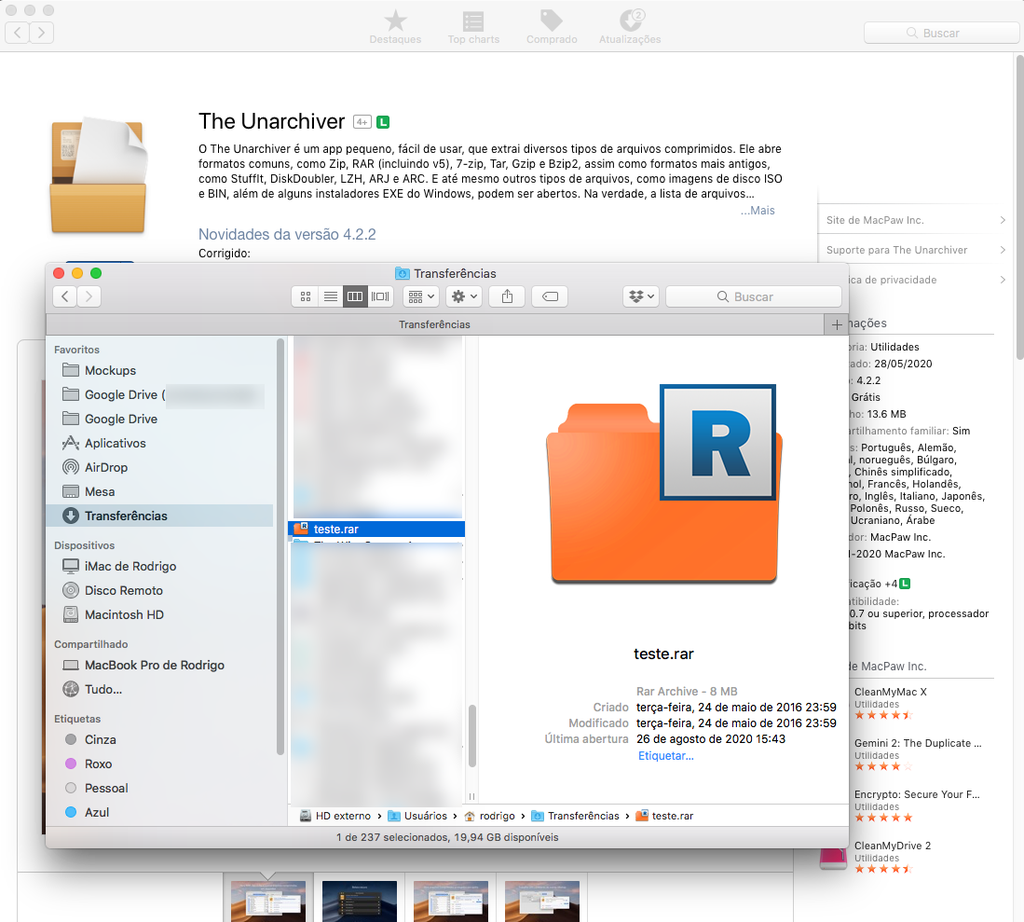The image size is (1024, 922).
Task: Go back in the Finder window
Action: pyautogui.click(x=65, y=296)
